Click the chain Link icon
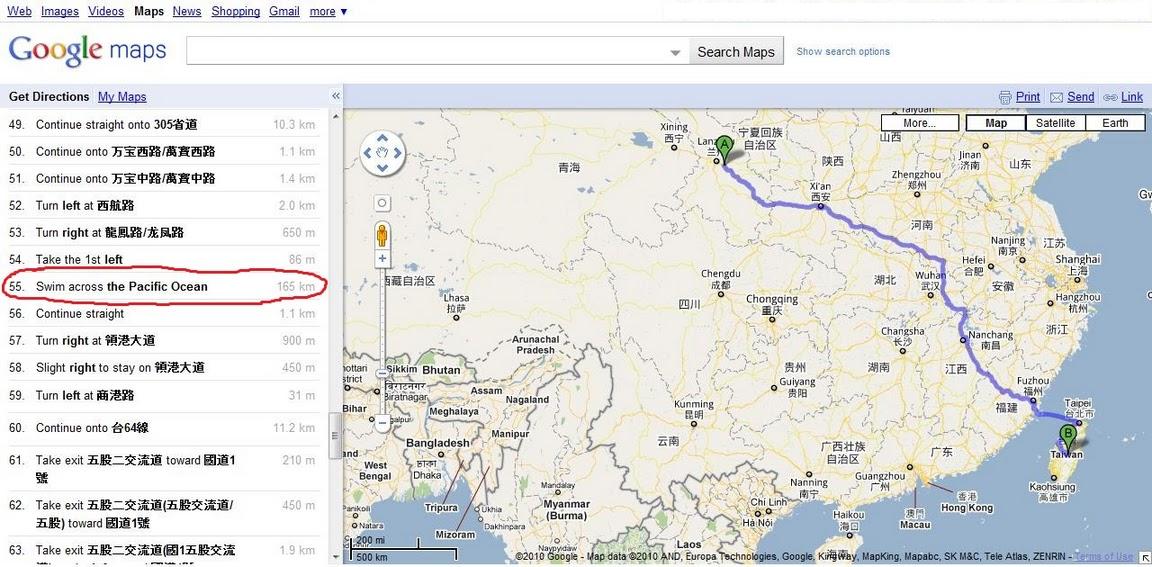1152x567 pixels. [1110, 97]
